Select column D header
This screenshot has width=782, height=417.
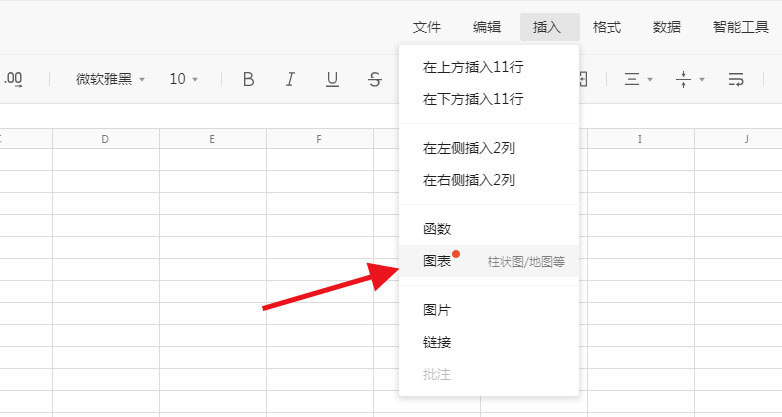[106, 139]
